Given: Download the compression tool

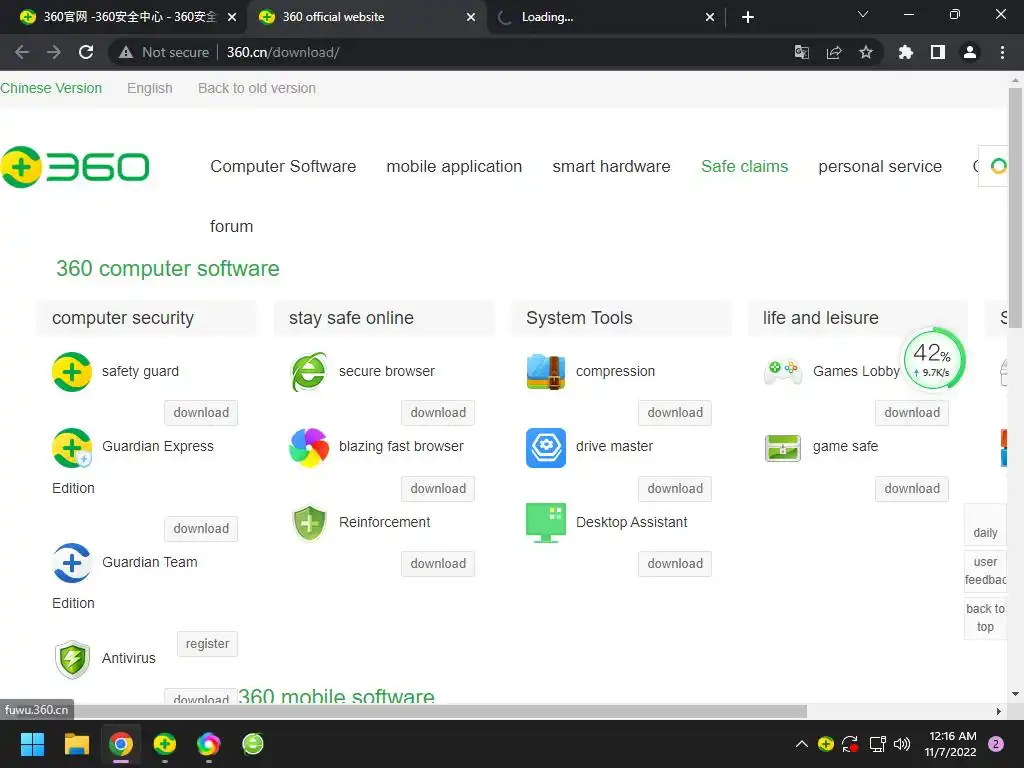Looking at the screenshot, I should pyautogui.click(x=675, y=413).
